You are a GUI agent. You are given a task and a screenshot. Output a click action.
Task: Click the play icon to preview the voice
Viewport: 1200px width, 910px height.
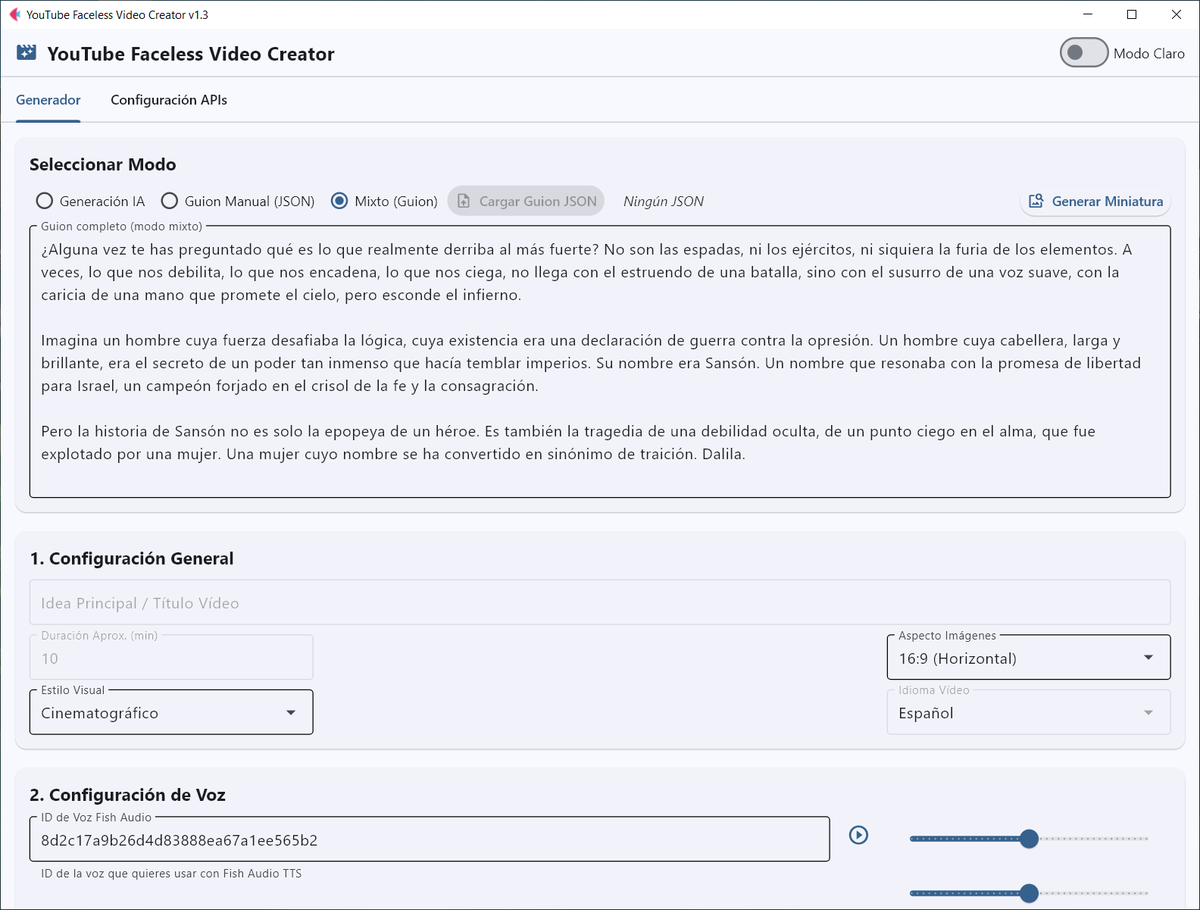tap(858, 835)
